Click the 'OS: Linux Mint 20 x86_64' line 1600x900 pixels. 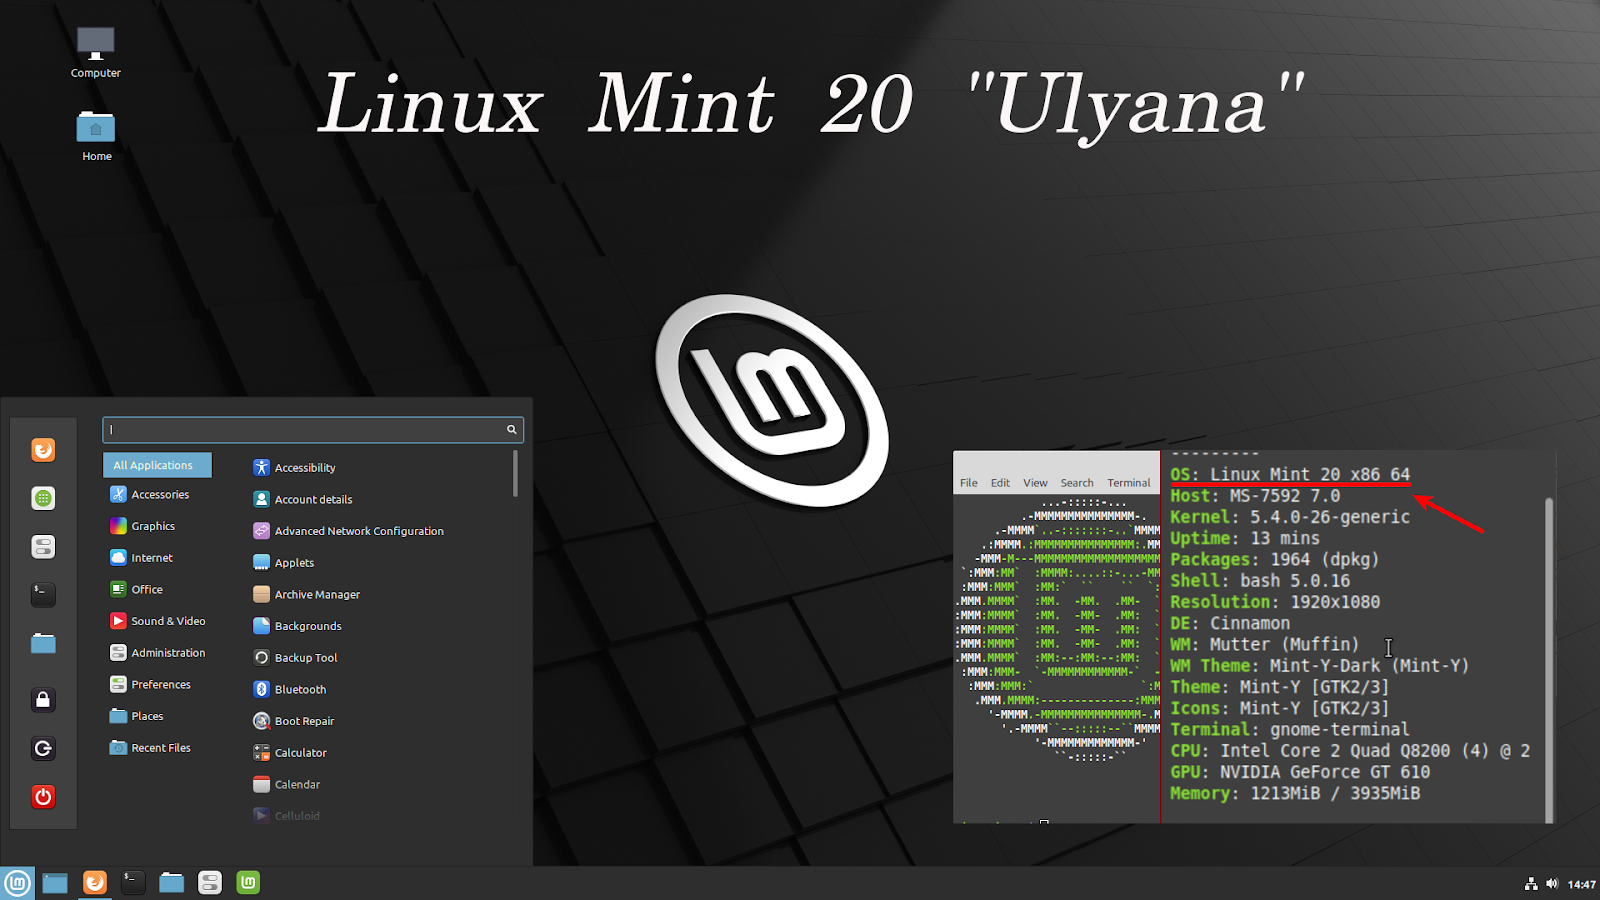pos(1290,475)
